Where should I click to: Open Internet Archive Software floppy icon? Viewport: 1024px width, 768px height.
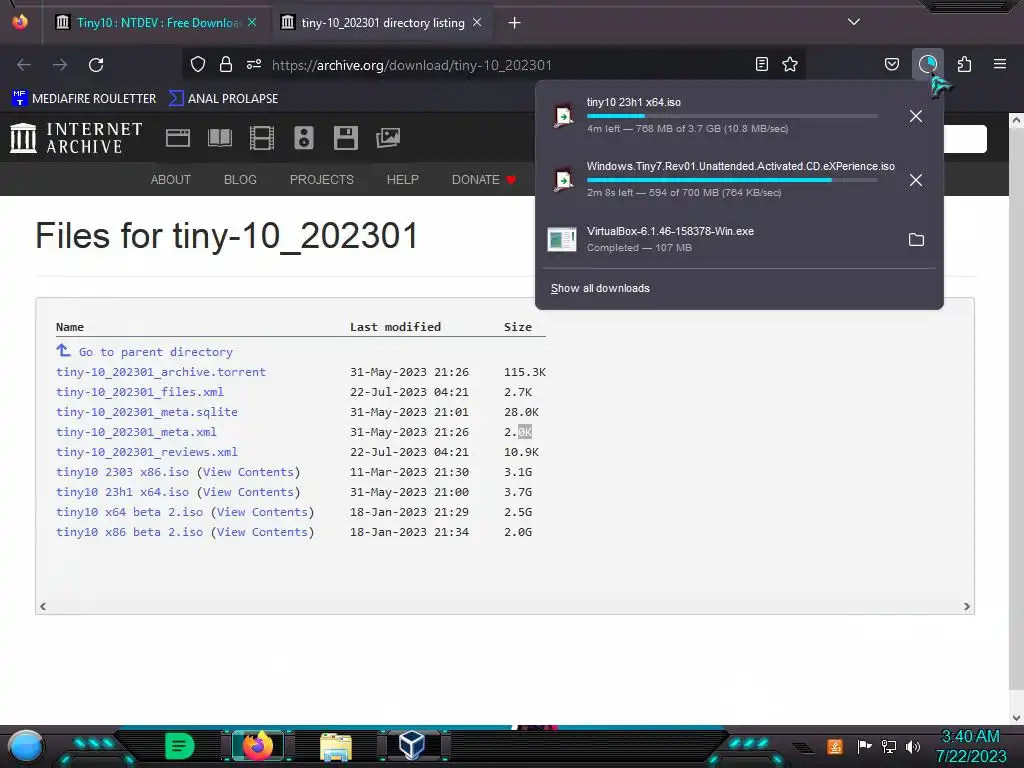[345, 138]
